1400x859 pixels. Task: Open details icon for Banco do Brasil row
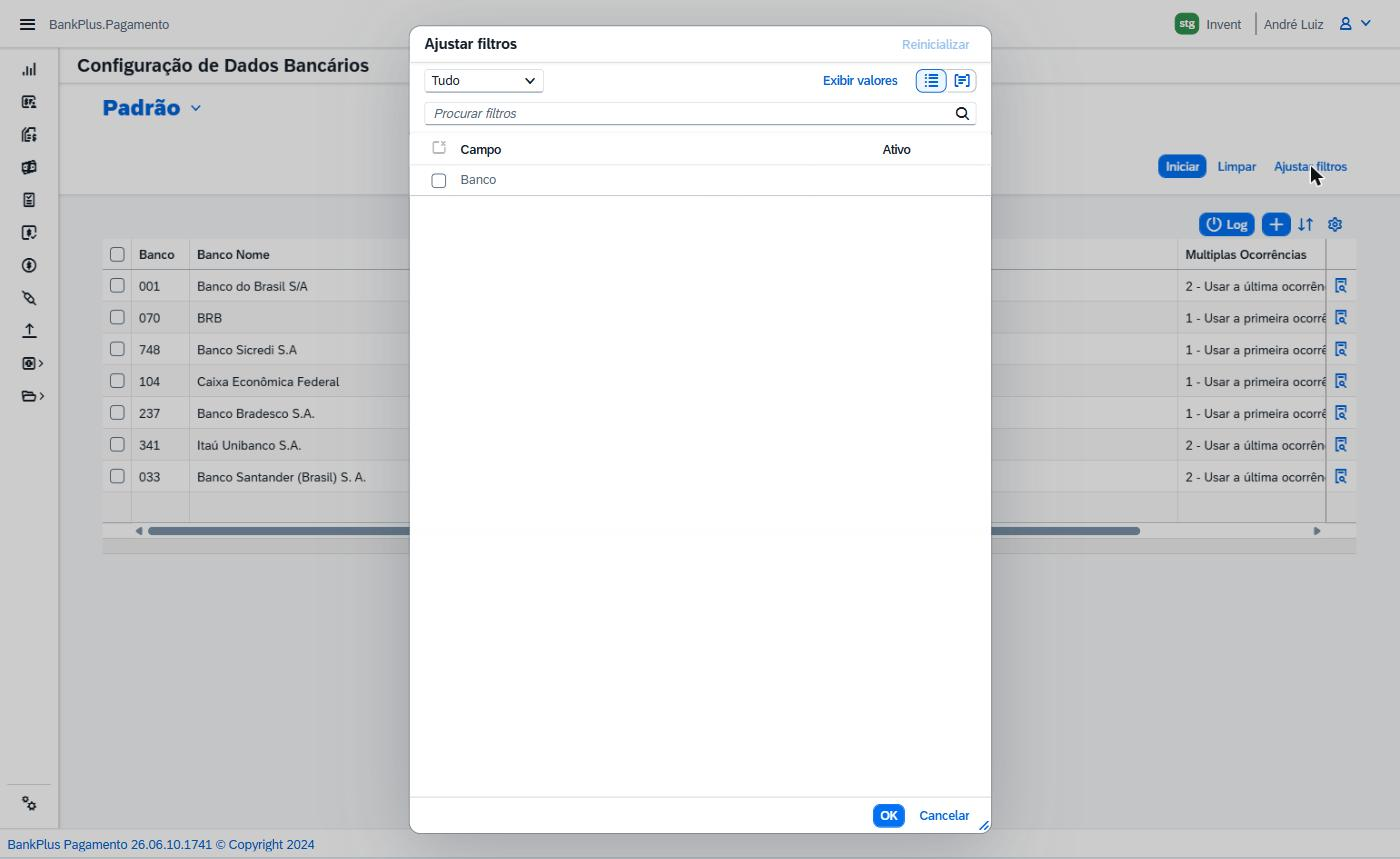coord(1341,286)
